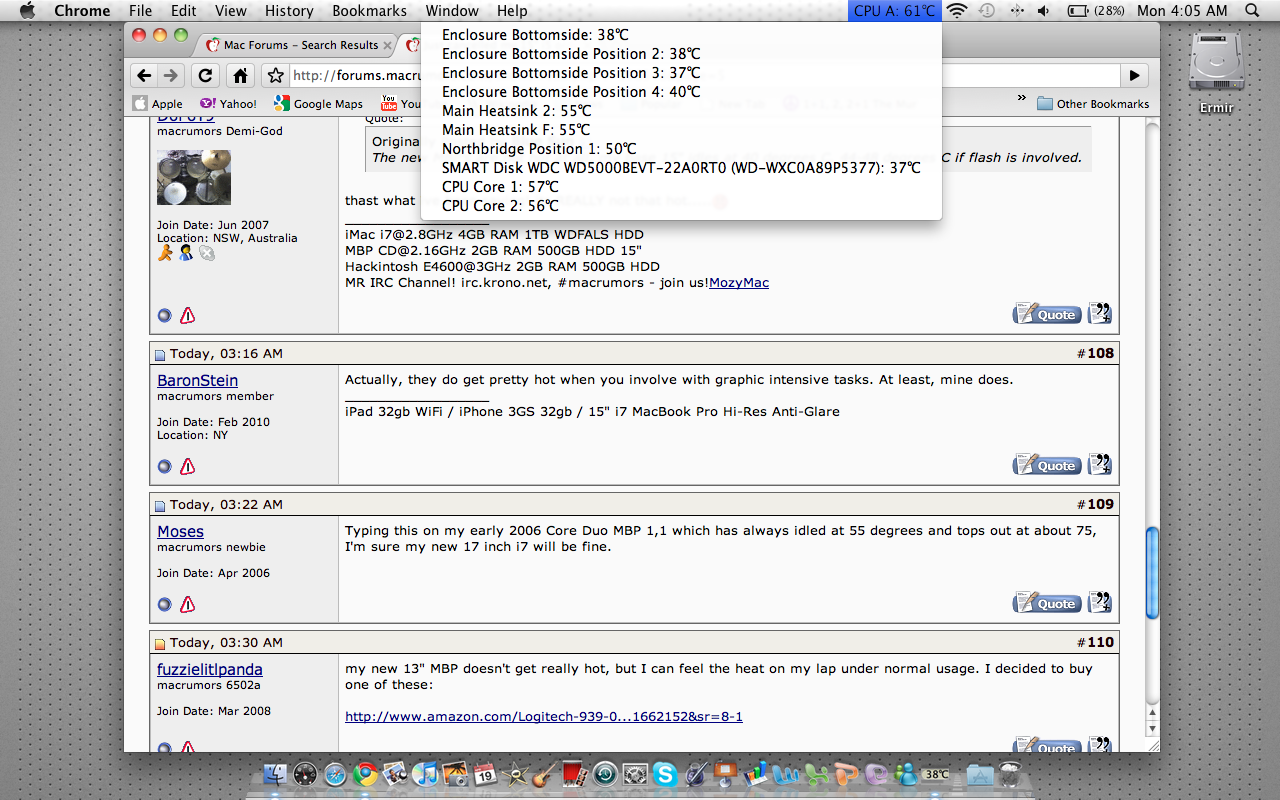Go back with the browser back arrow
This screenshot has width=1280, height=800.
pos(144,75)
